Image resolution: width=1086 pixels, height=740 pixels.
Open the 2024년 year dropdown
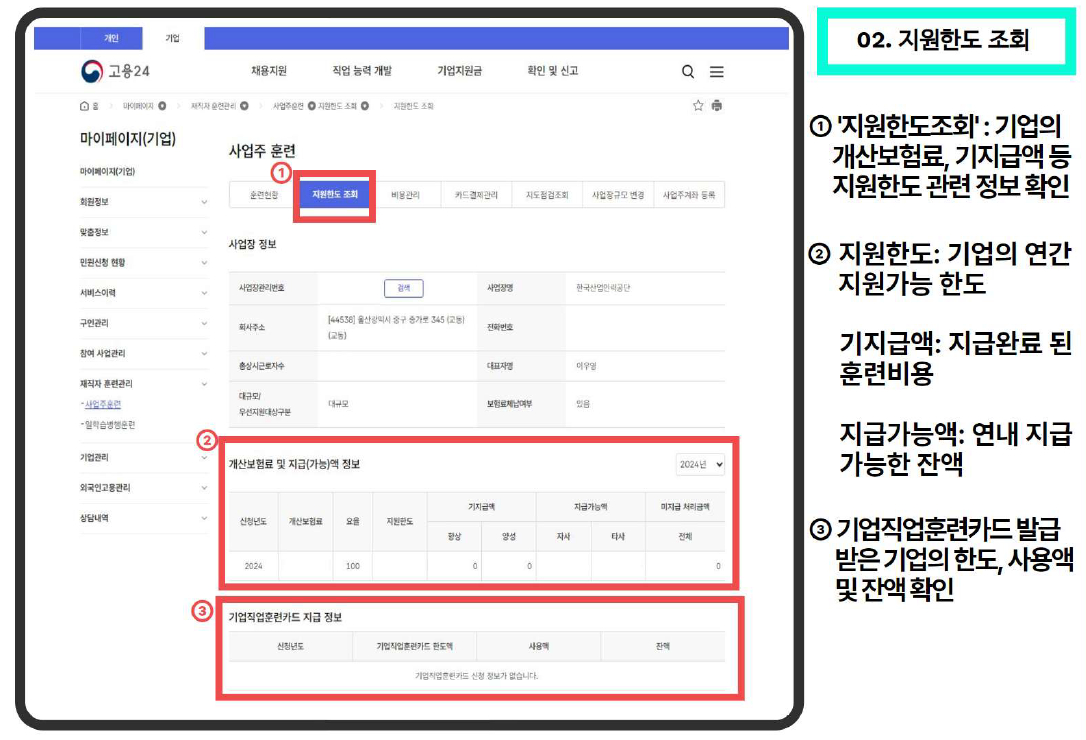[701, 464]
